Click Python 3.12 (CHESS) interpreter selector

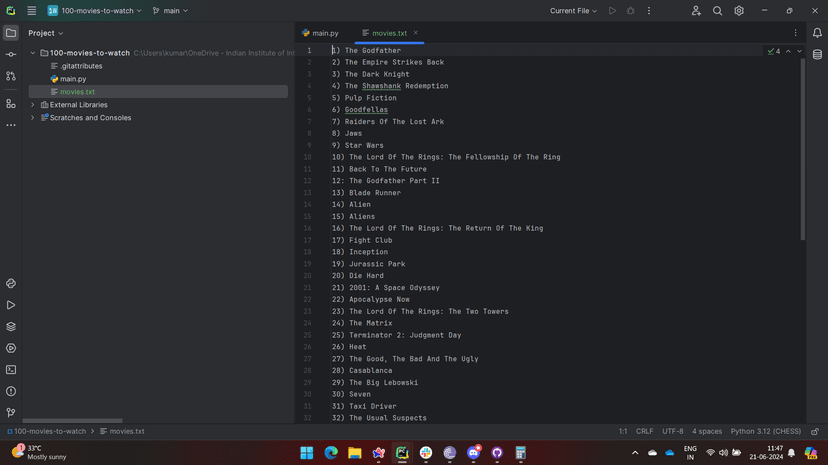coord(765,432)
